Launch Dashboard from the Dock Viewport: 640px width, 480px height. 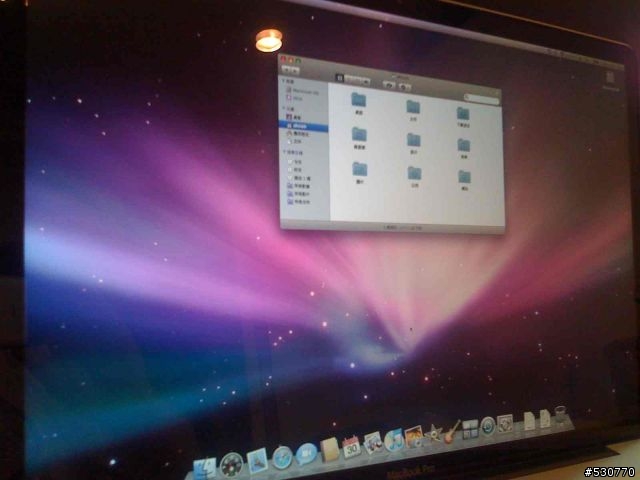point(231,464)
